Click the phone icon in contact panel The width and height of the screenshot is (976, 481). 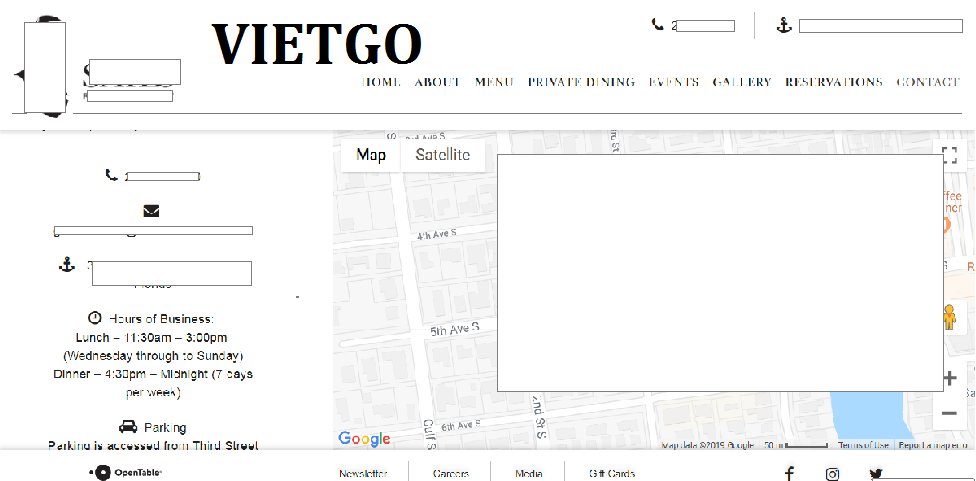coord(111,175)
